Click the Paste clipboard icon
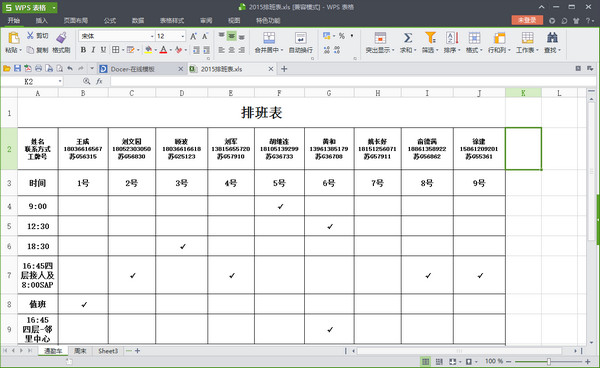The width and height of the screenshot is (600, 368). [x=13, y=38]
